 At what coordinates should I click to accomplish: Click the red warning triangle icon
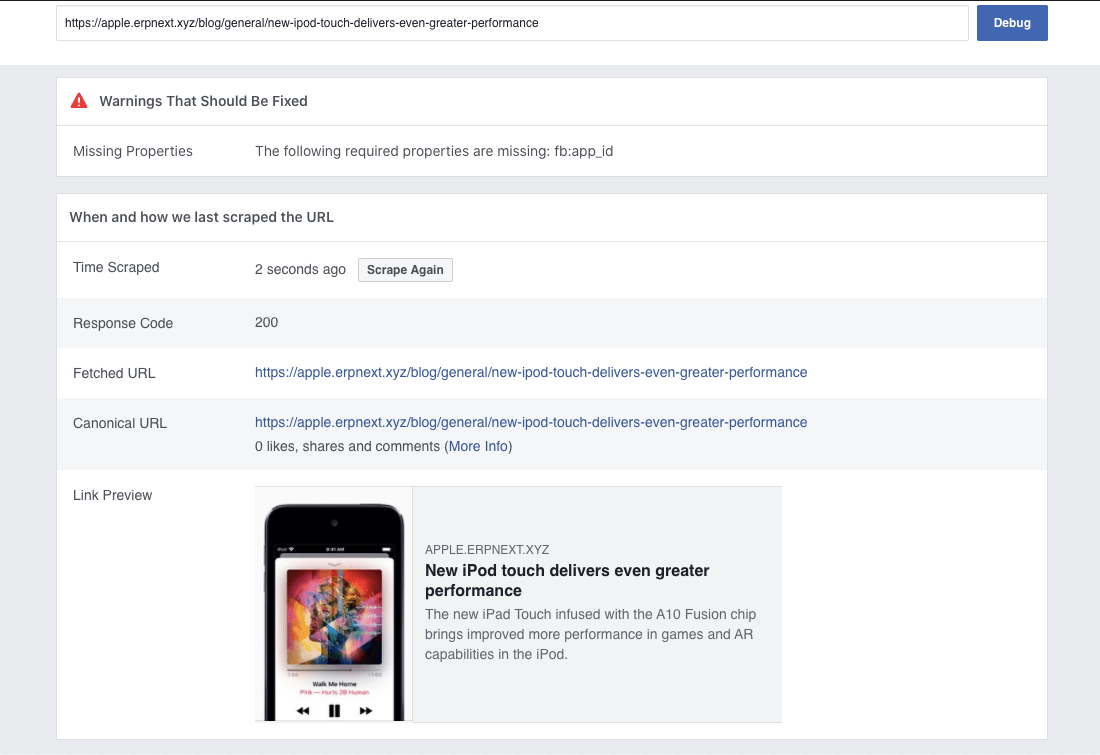78,100
